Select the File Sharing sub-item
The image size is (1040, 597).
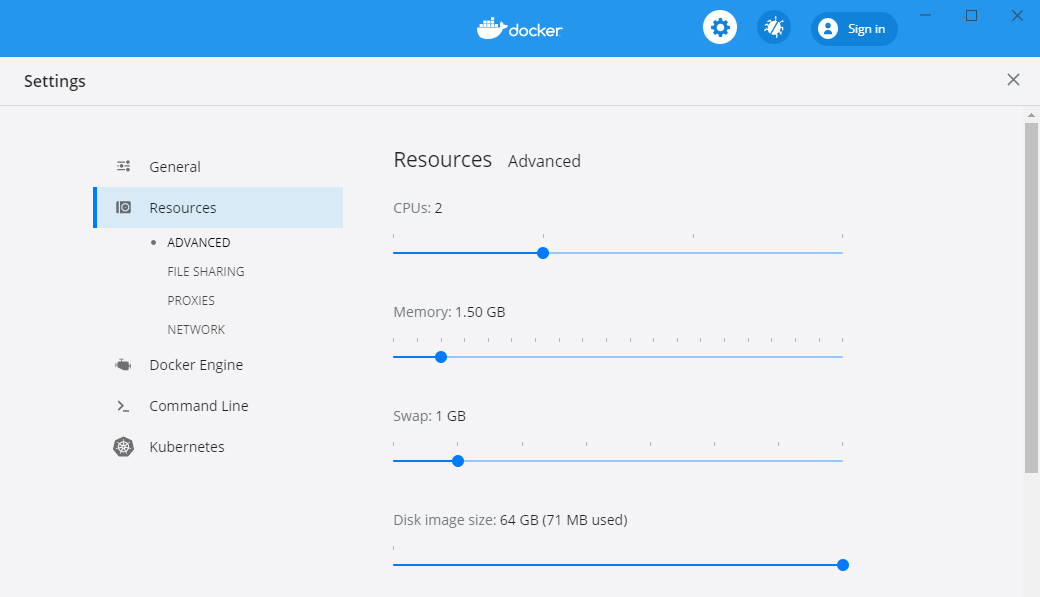tap(206, 271)
